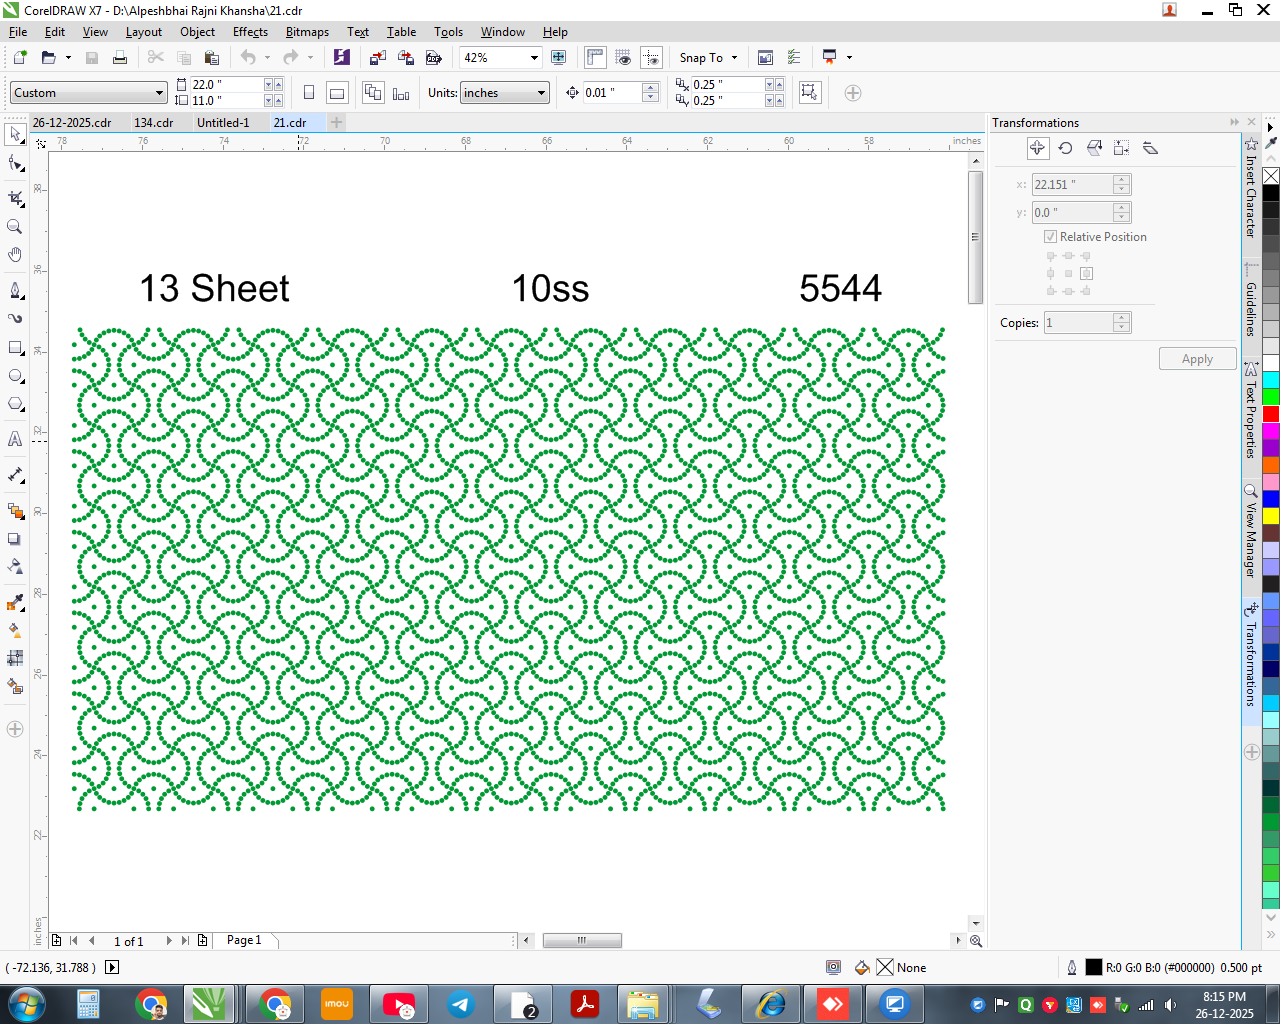This screenshot has width=1280, height=1024.
Task: Open the Snap To options
Action: point(708,58)
